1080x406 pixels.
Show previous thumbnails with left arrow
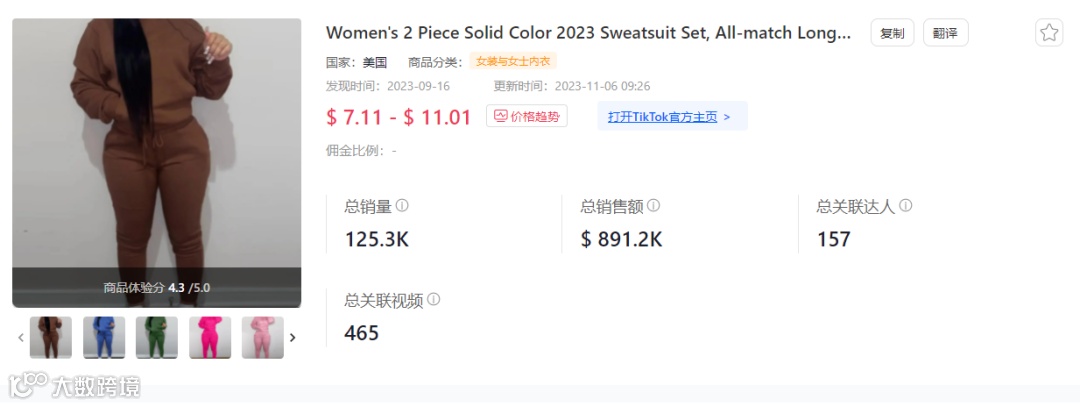pyautogui.click(x=21, y=338)
